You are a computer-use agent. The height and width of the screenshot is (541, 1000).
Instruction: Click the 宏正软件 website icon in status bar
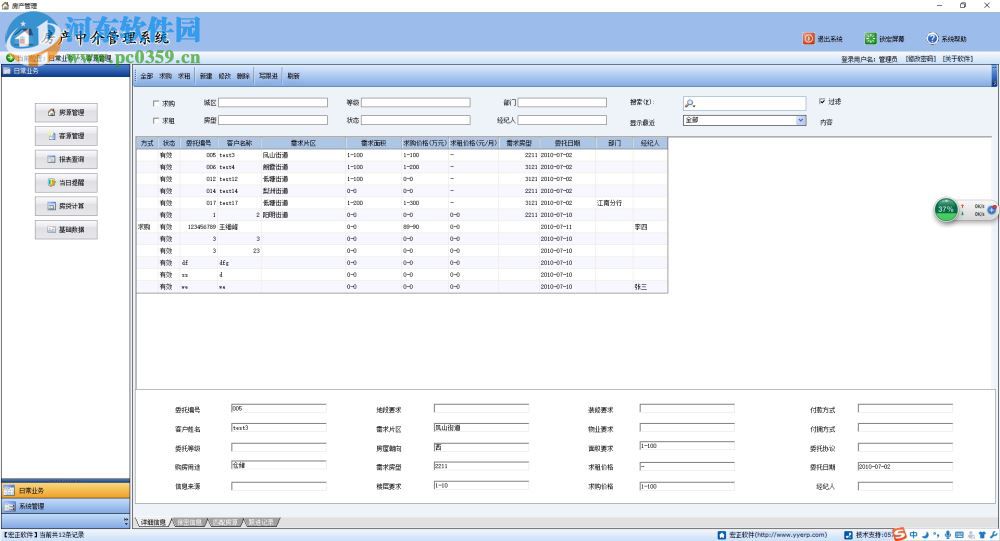pyautogui.click(x=721, y=535)
